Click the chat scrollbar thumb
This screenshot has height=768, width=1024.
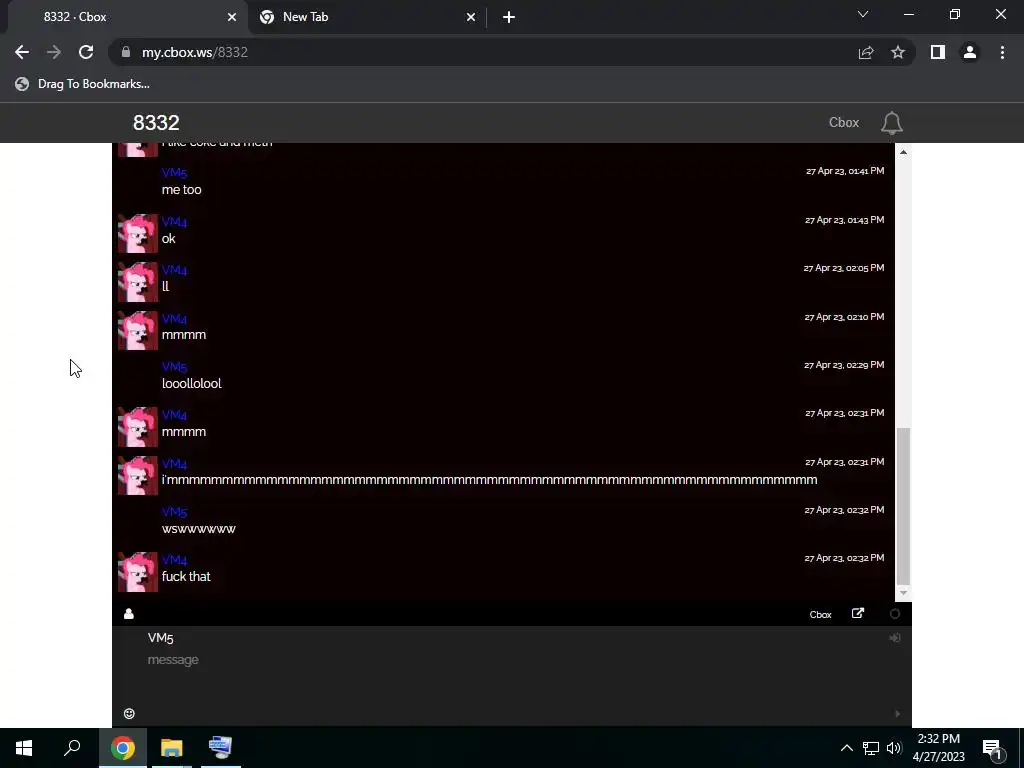click(x=903, y=505)
